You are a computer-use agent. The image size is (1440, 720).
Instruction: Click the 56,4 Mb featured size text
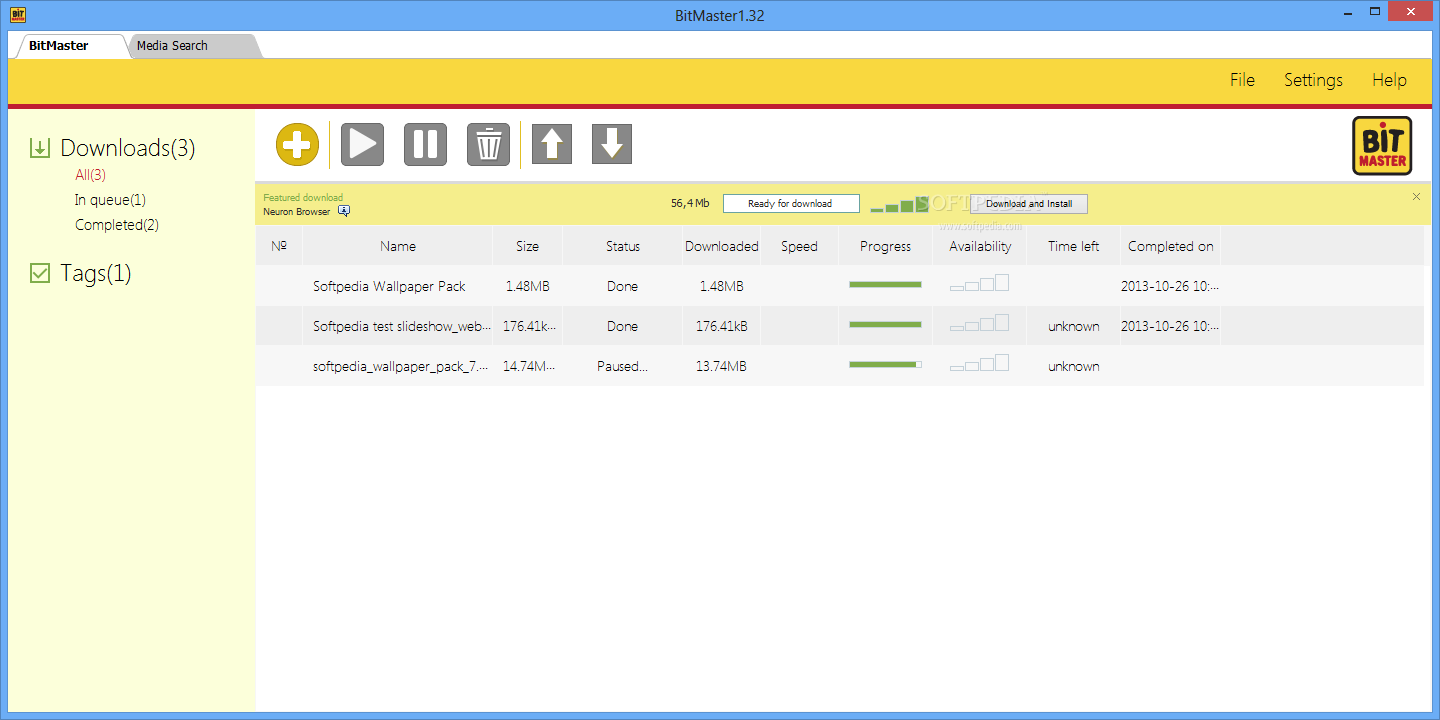pos(690,203)
